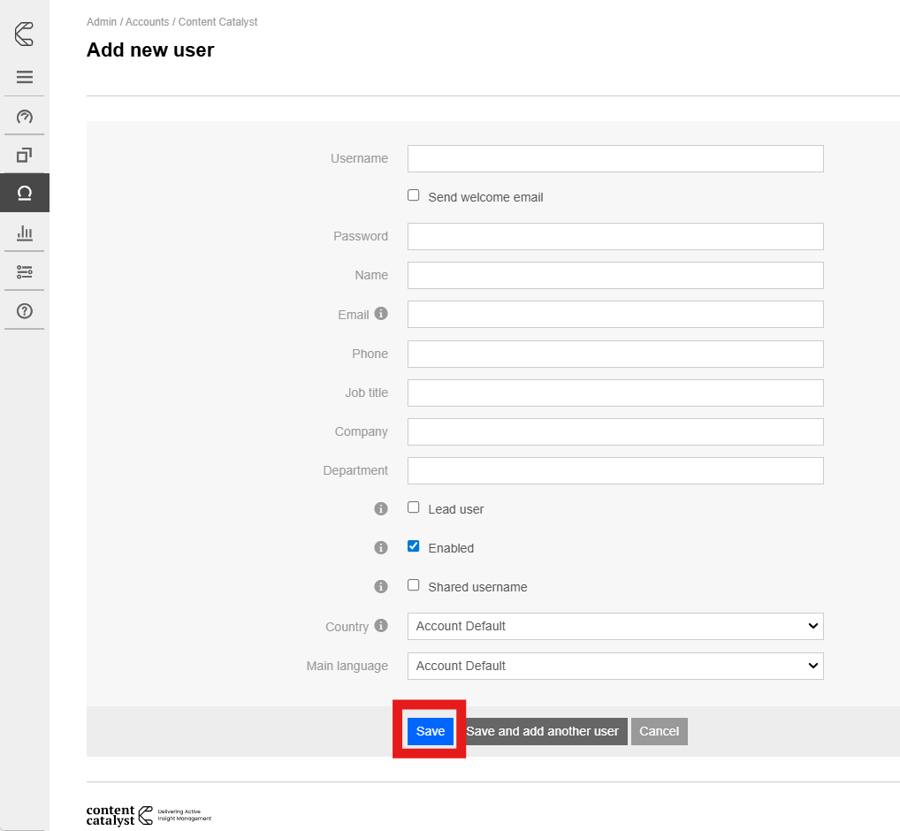This screenshot has width=900, height=831.
Task: Focus the Phone input field
Action: (x=615, y=354)
